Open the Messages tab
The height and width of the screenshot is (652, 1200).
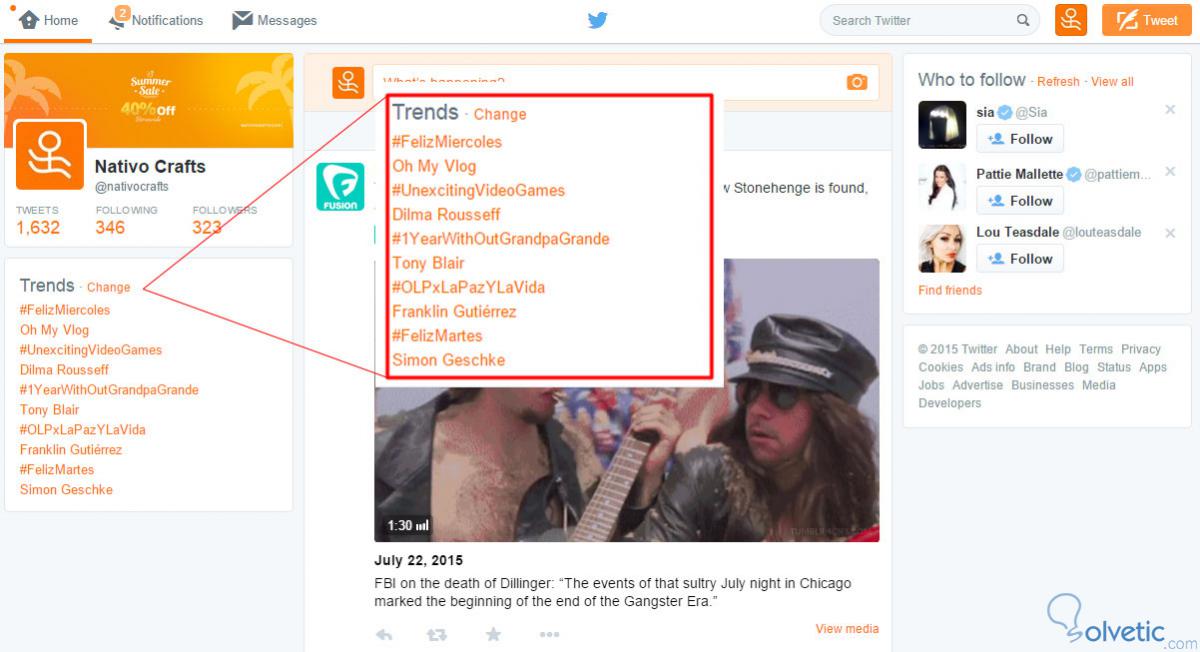coord(274,20)
